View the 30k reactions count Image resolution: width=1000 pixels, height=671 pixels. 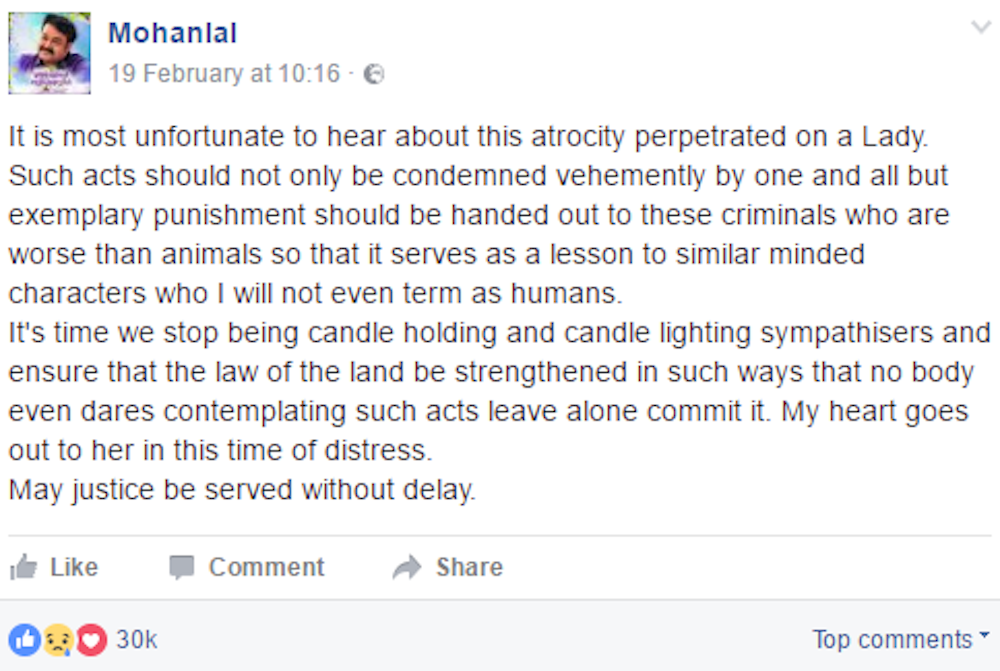tap(136, 640)
